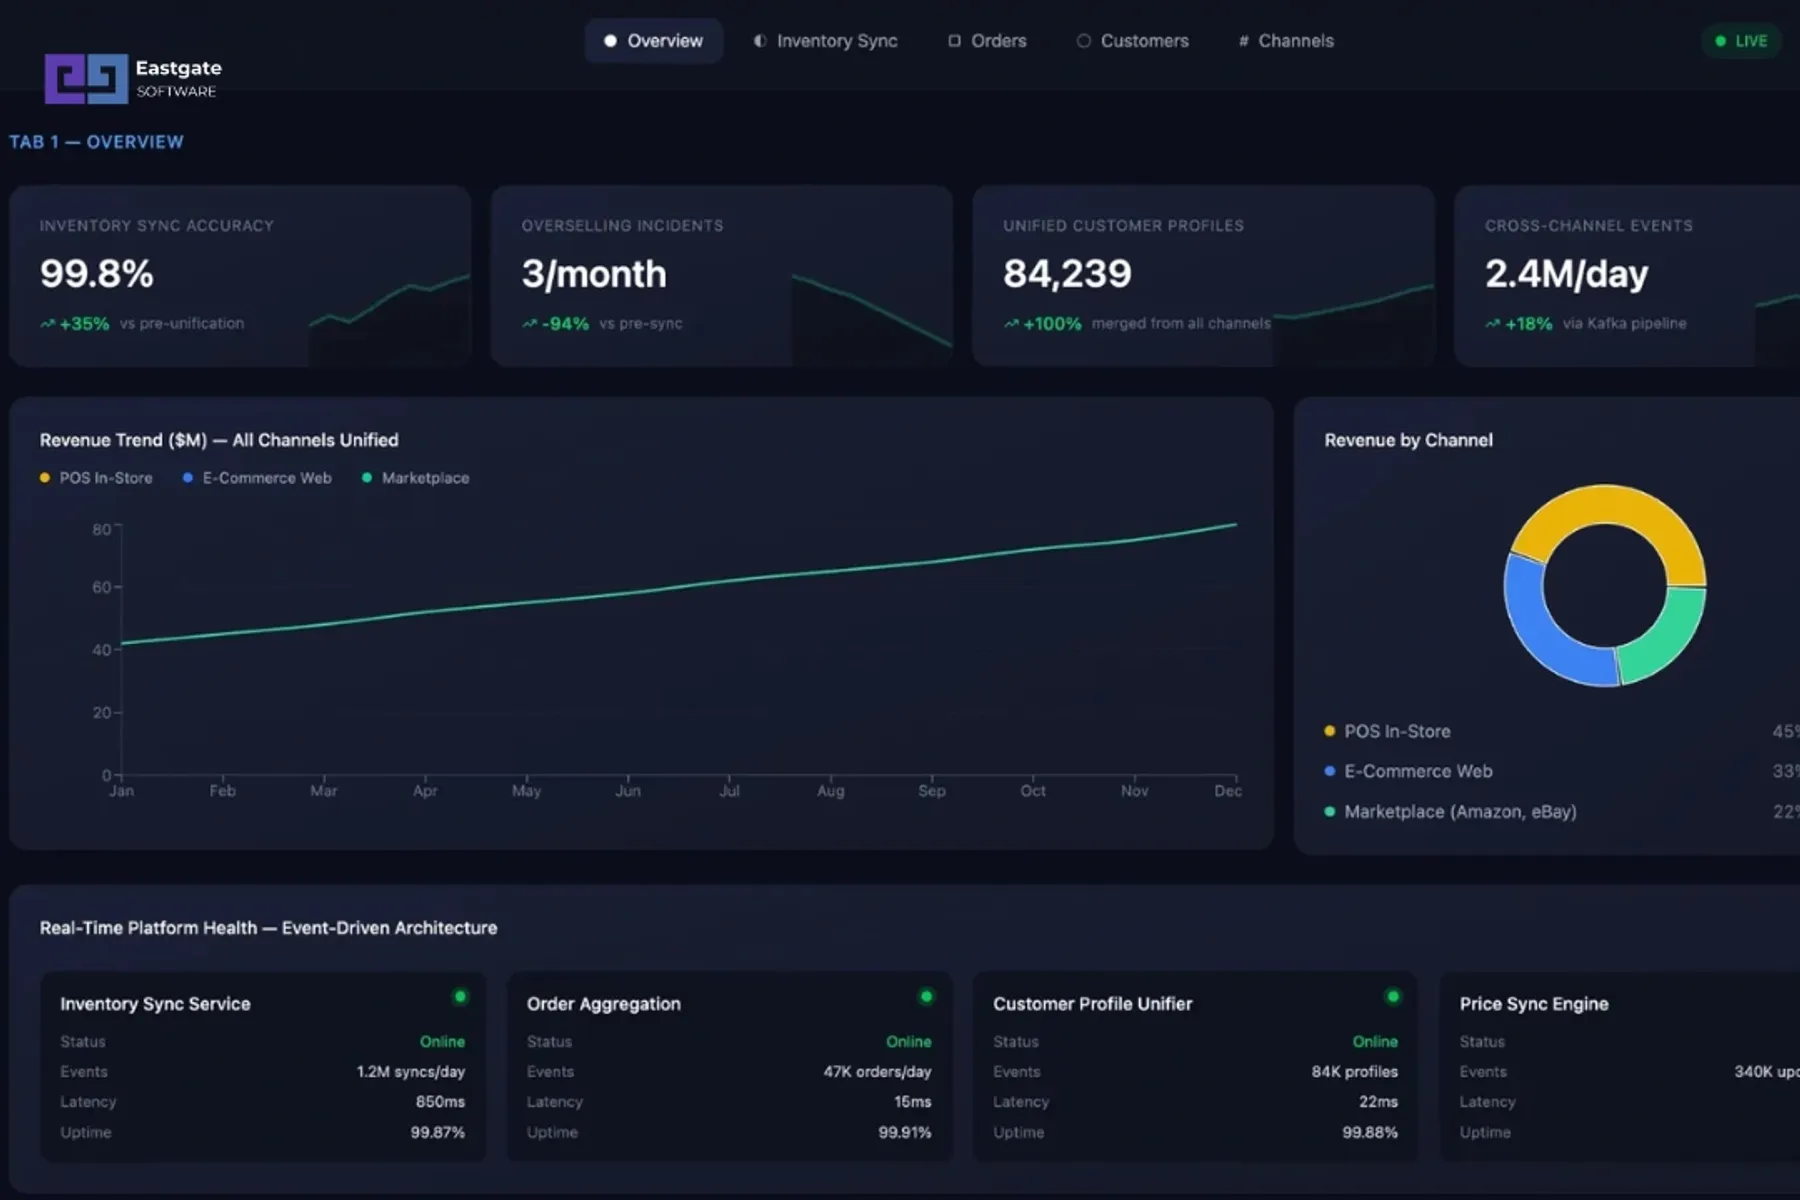Click the trend arrow beside +18%
Screen dimensions: 1800x1200
tap(1492, 323)
